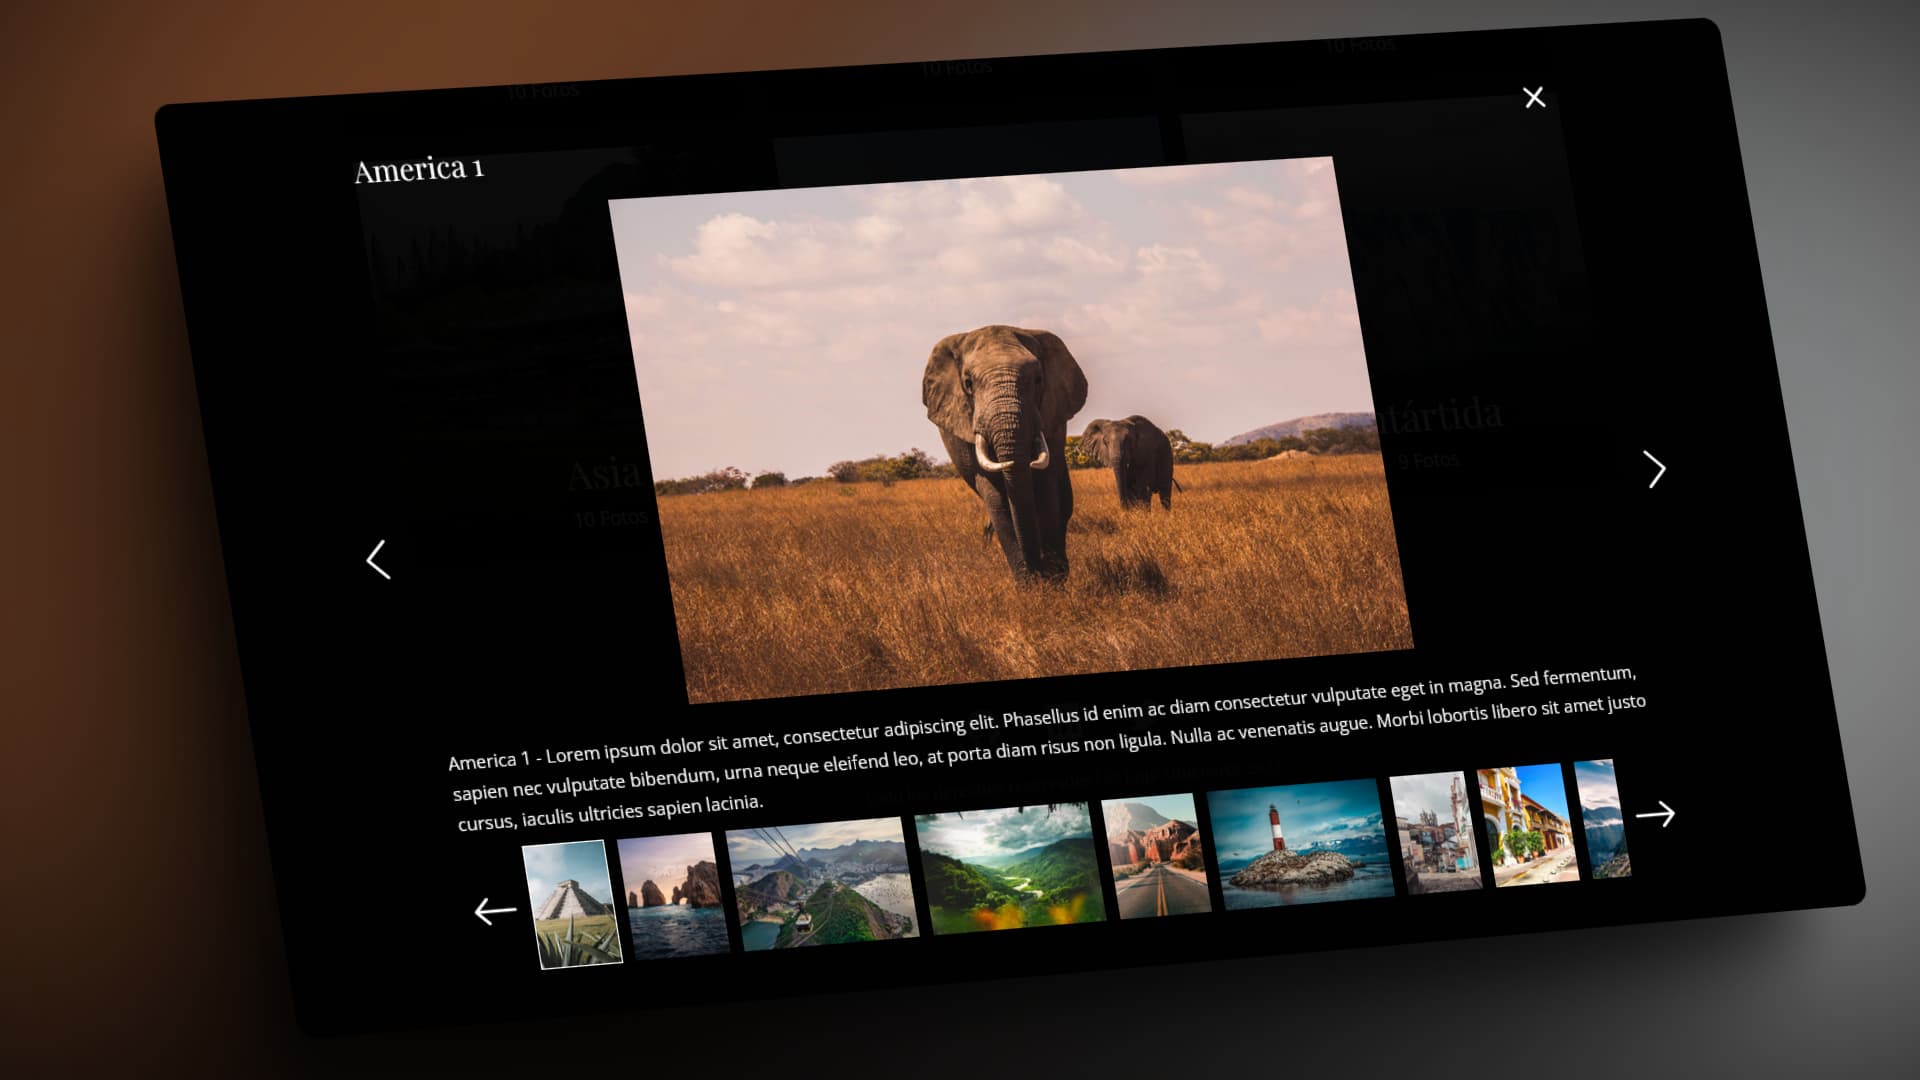This screenshot has height=1080, width=1920.
Task: Select the Mayan pyramid thumbnail
Action: point(573,904)
